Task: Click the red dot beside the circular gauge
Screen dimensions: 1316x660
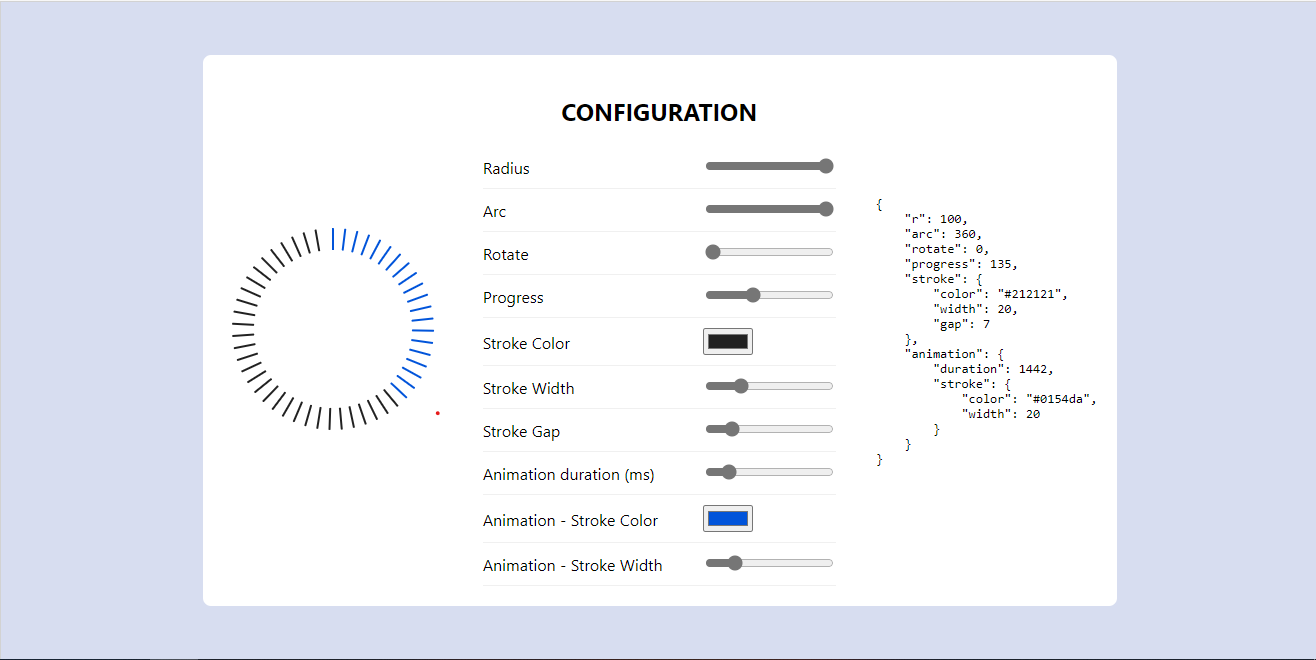Action: (x=437, y=412)
